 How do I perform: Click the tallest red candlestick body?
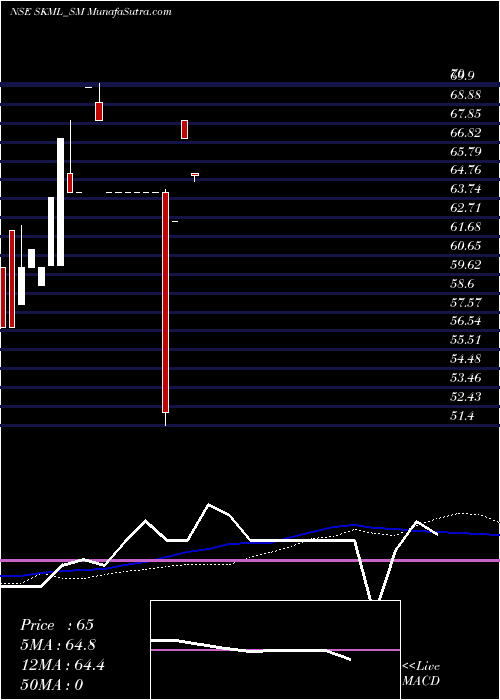click(166, 302)
